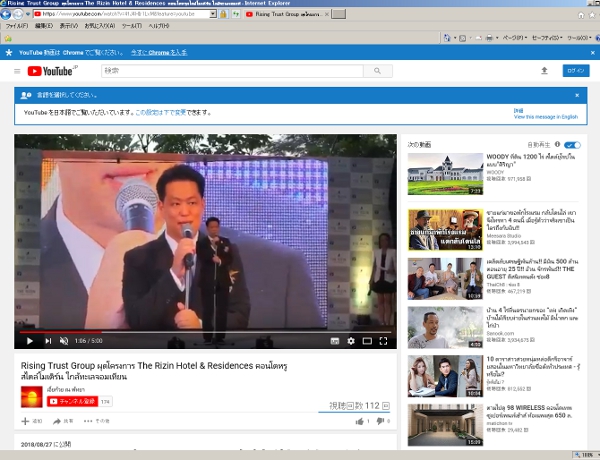Expand the print options dropdown arrow

point(497,38)
